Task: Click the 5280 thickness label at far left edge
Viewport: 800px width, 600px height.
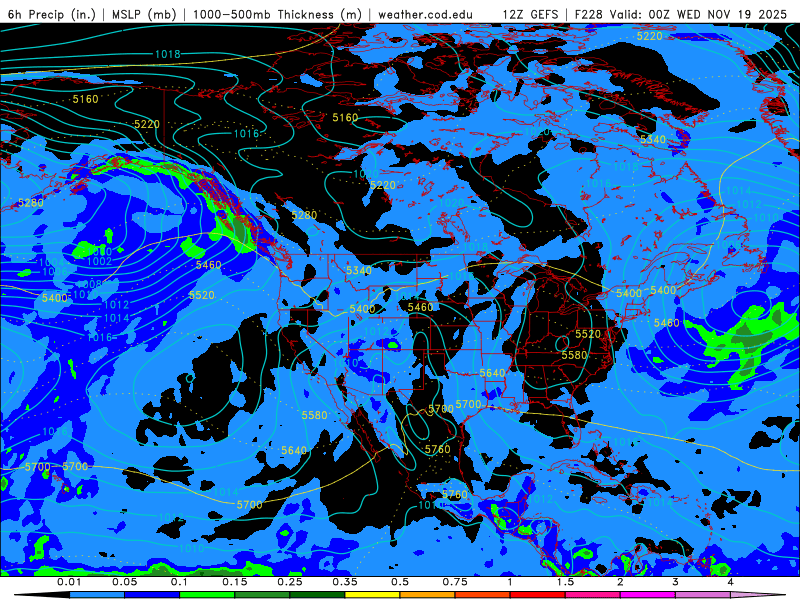Action: click(31, 203)
